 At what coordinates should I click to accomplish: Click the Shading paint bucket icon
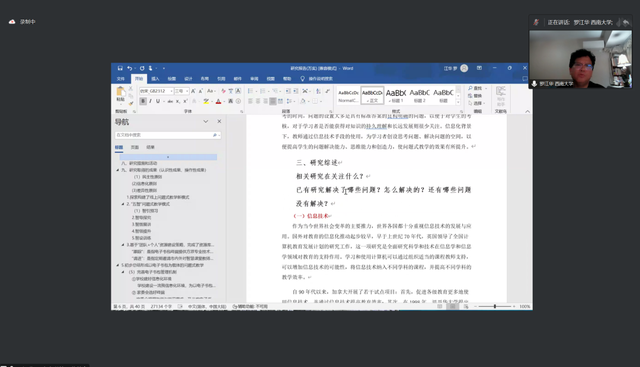(303, 101)
